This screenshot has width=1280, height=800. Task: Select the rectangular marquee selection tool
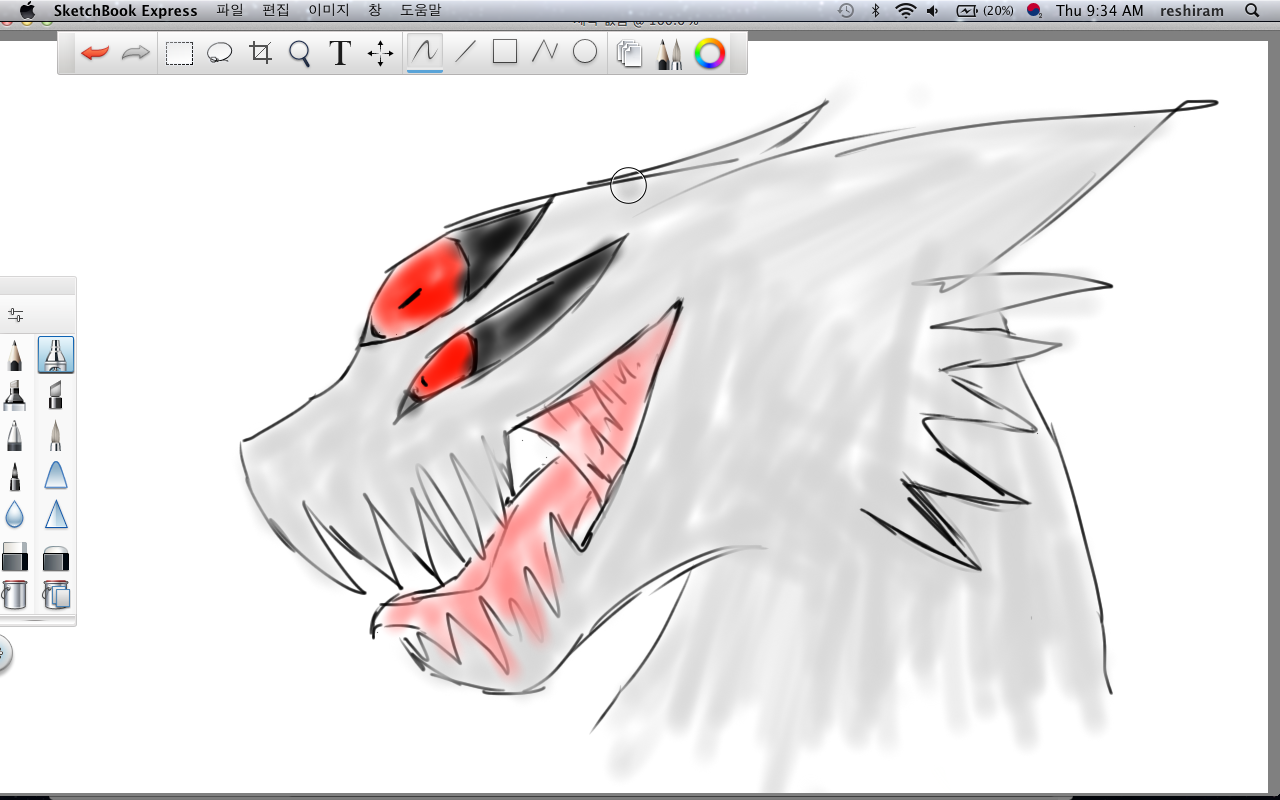(x=179, y=53)
